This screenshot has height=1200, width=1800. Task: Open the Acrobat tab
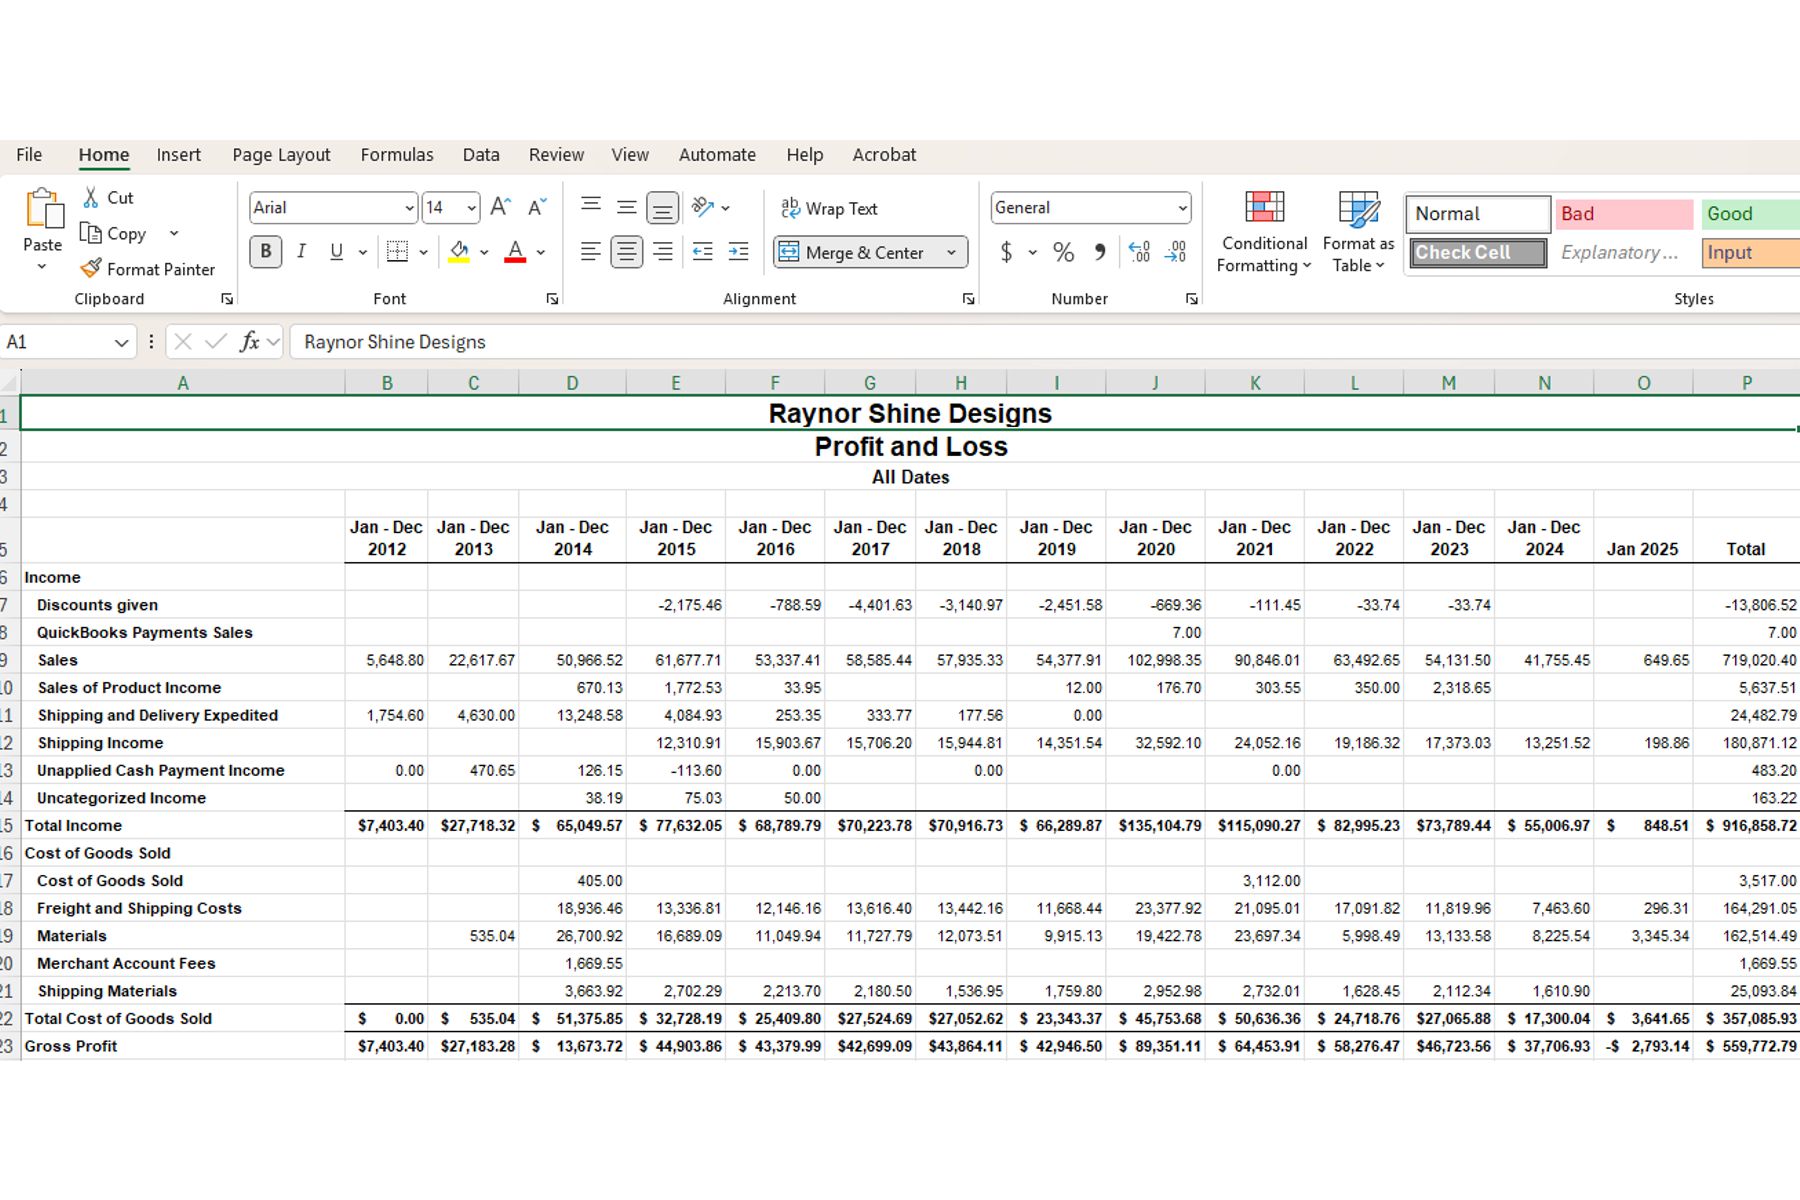pos(884,155)
